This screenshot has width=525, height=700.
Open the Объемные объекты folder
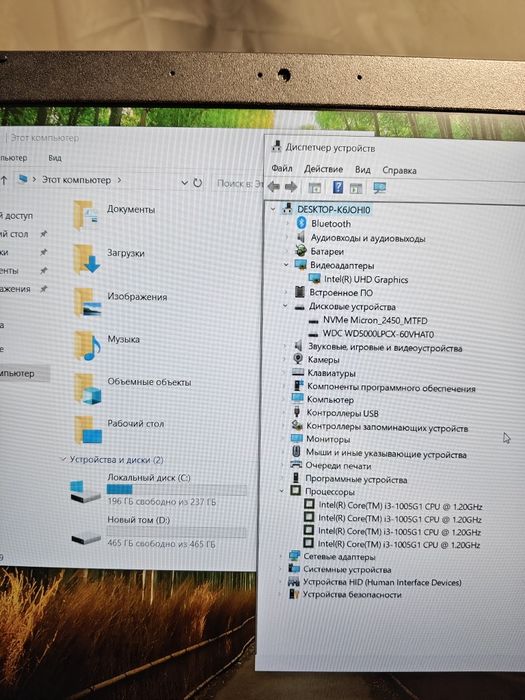pyautogui.click(x=149, y=382)
